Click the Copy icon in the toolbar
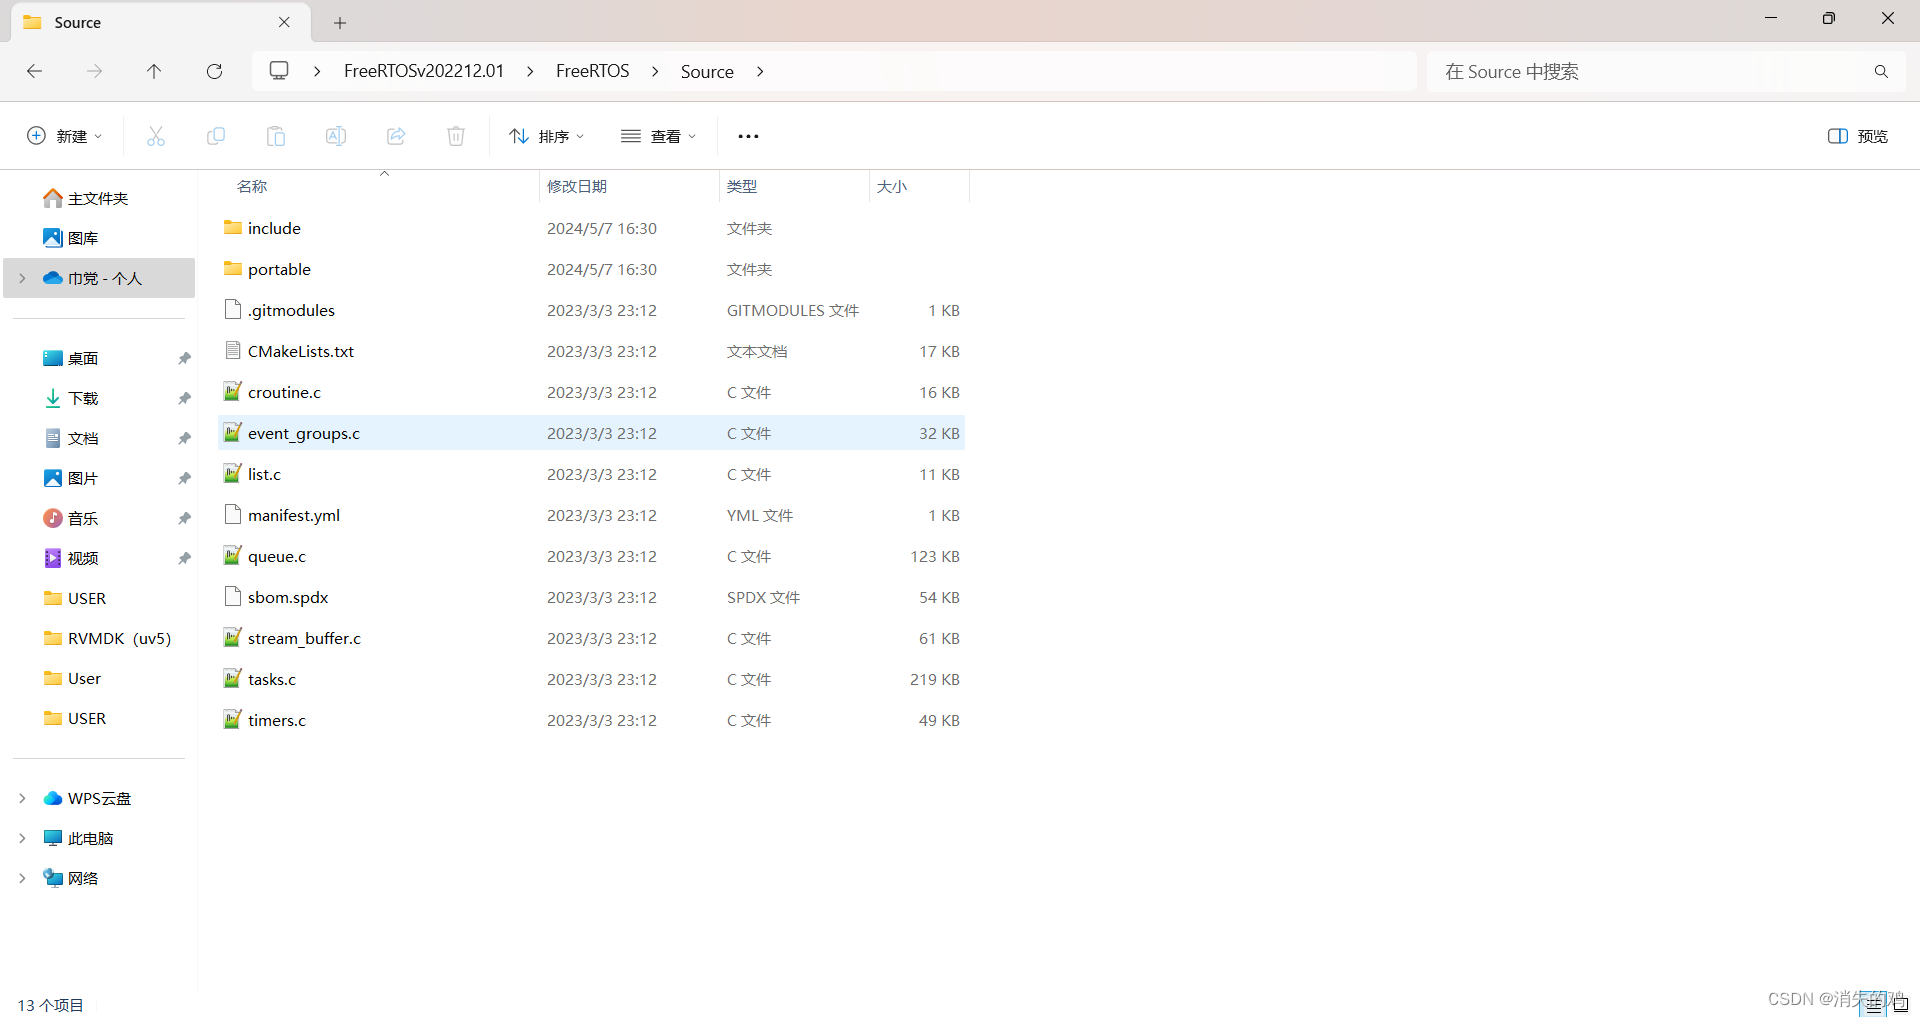Screen dimensions: 1920x1017 [215, 136]
